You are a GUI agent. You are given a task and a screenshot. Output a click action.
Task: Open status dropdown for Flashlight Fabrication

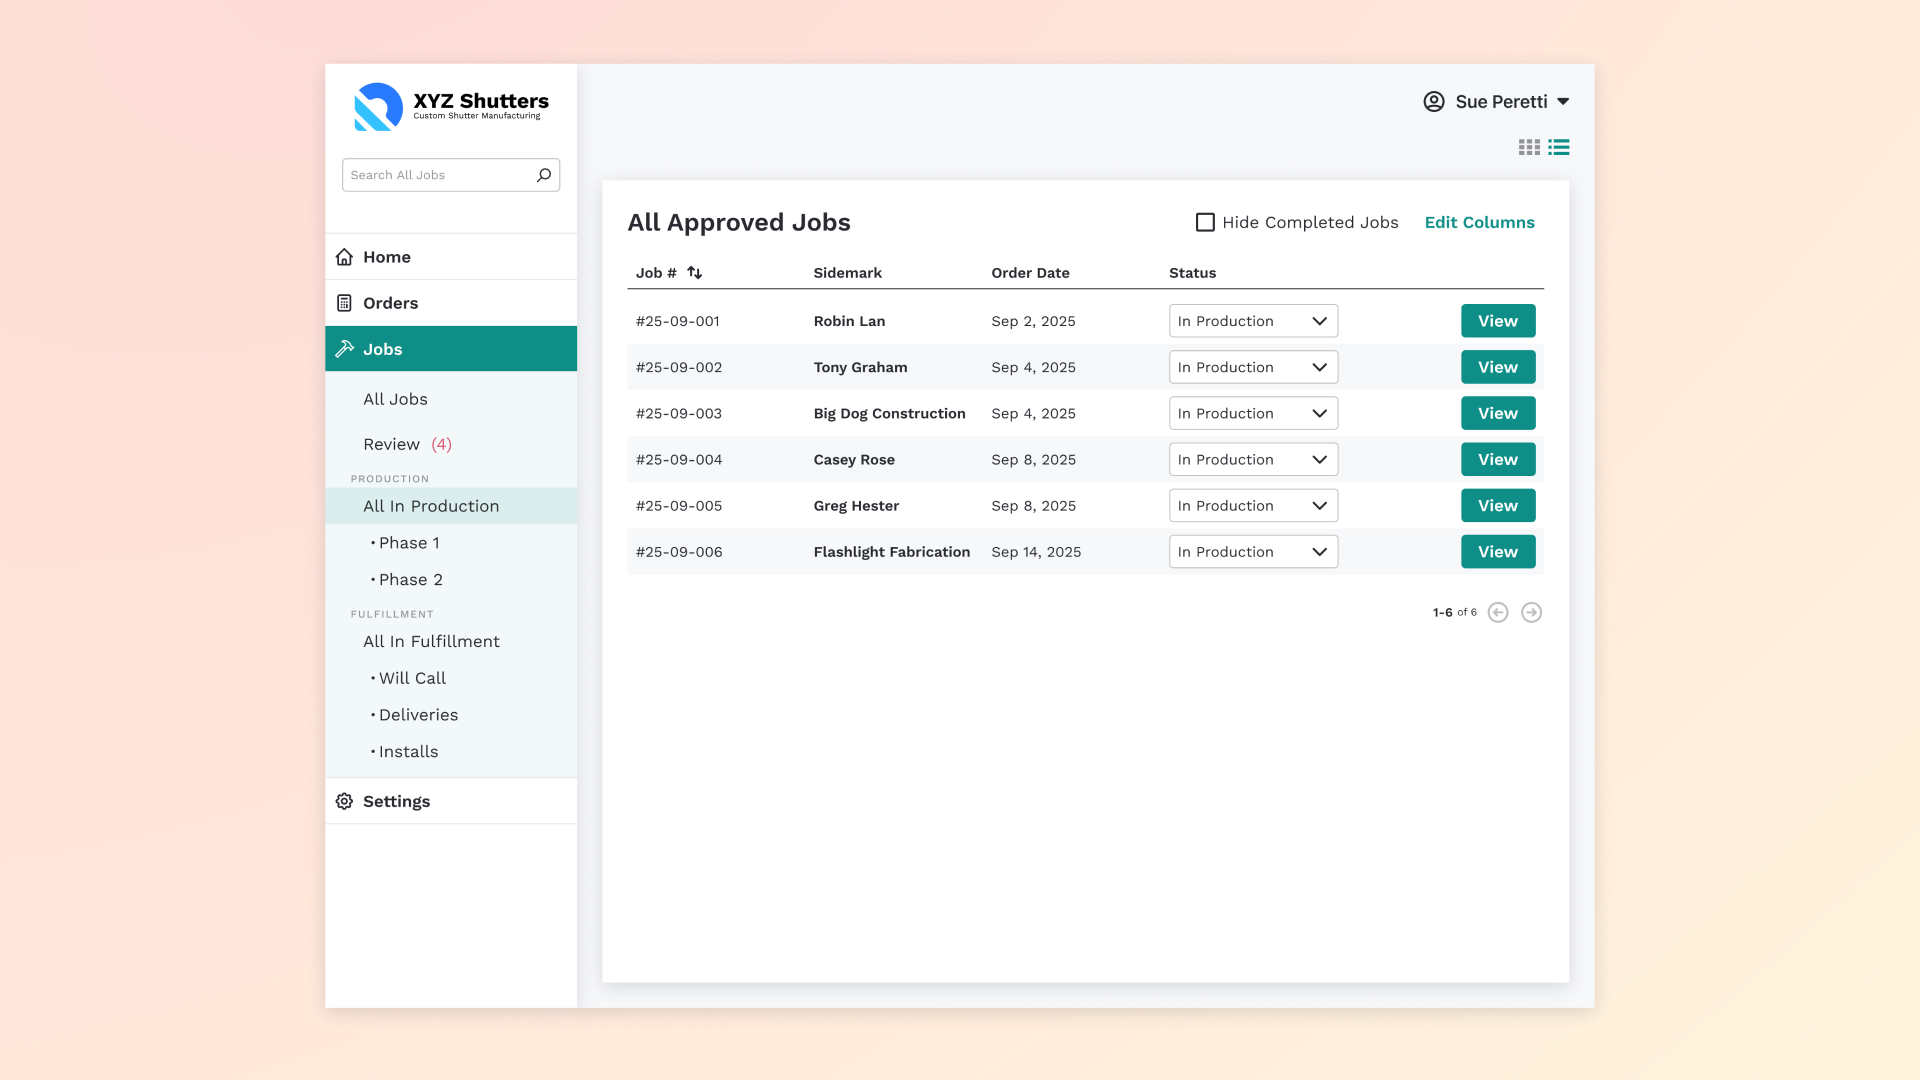coord(1253,552)
